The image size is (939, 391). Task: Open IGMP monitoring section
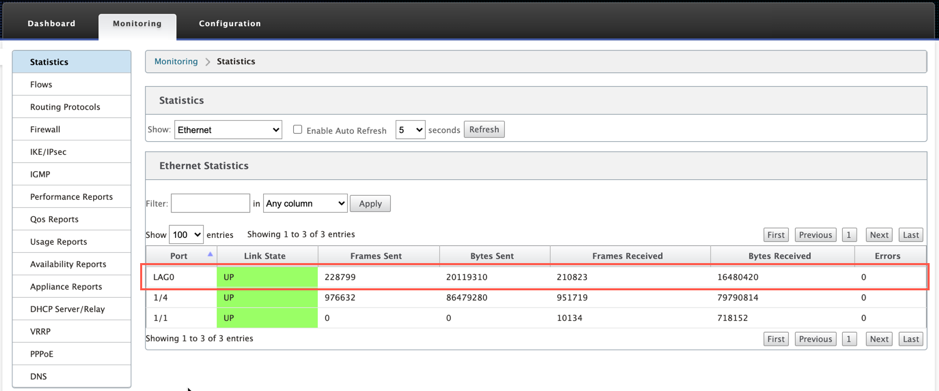tap(72, 174)
